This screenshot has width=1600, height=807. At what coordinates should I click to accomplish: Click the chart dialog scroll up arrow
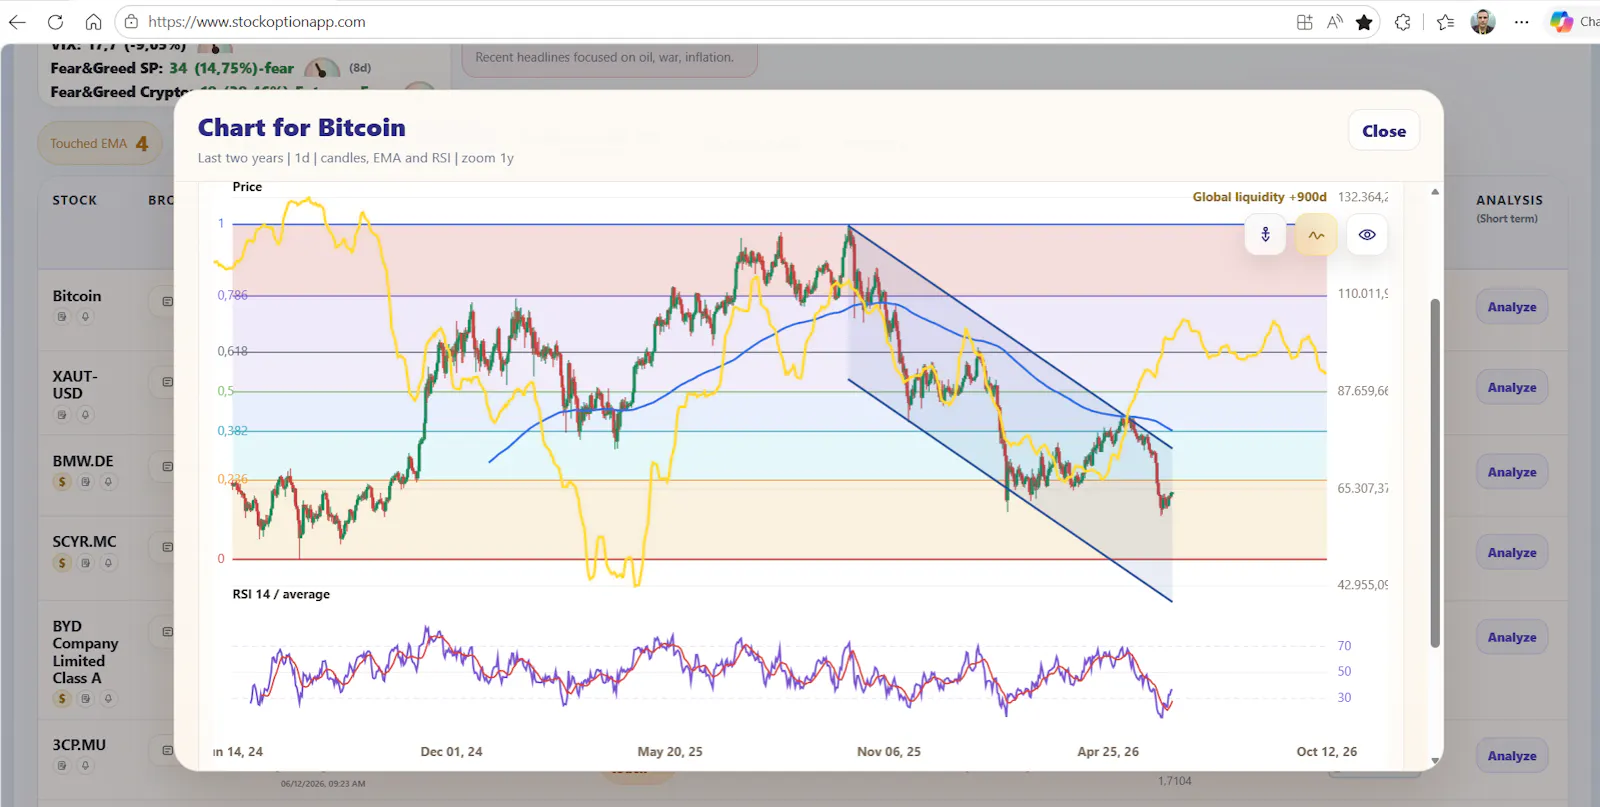point(1435,192)
